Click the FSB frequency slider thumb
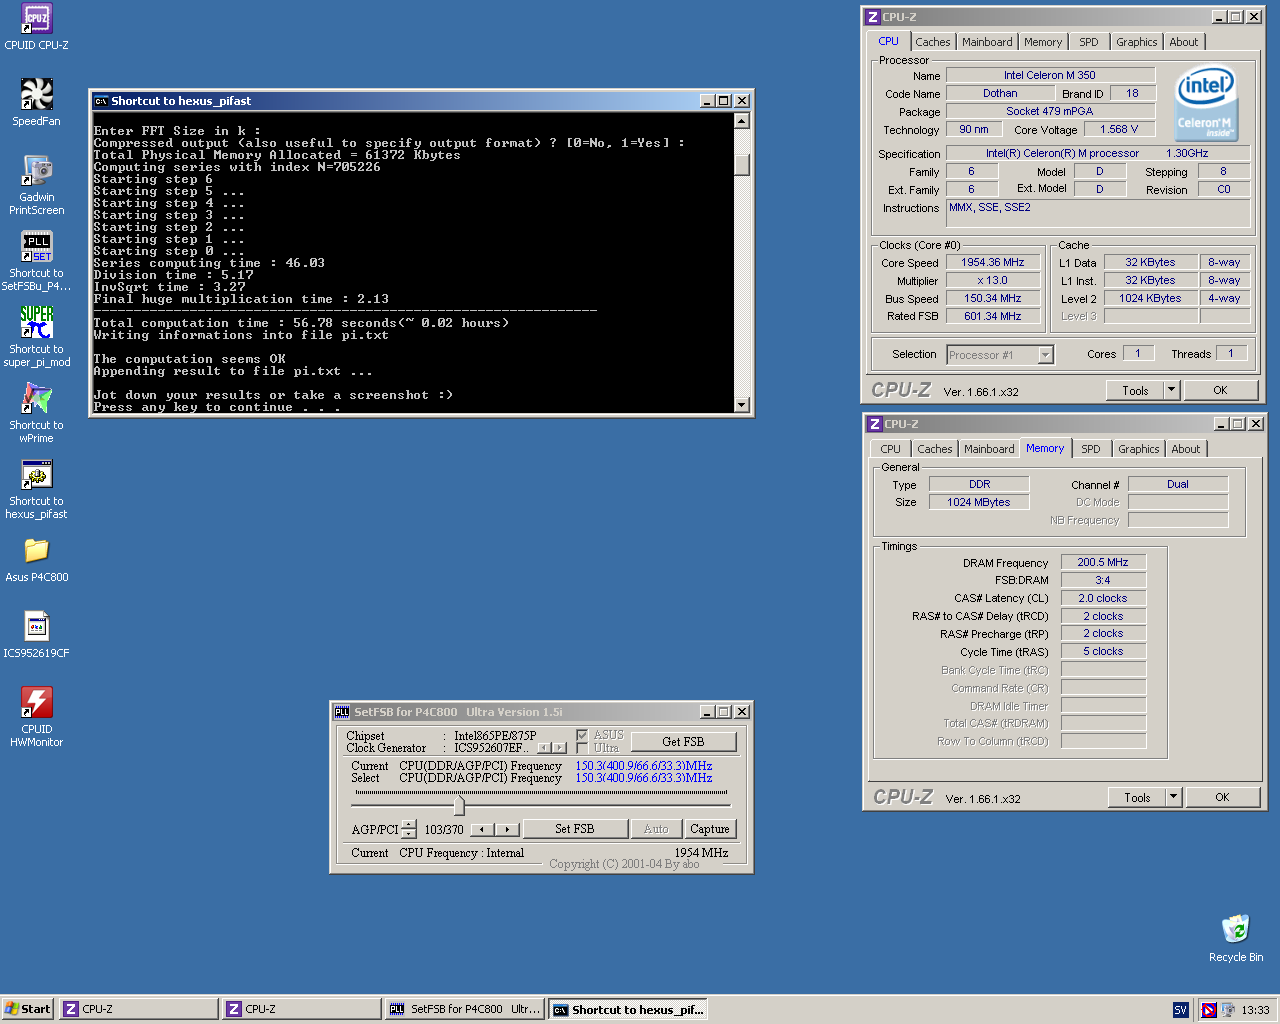This screenshot has width=1280, height=1024. 459,805
